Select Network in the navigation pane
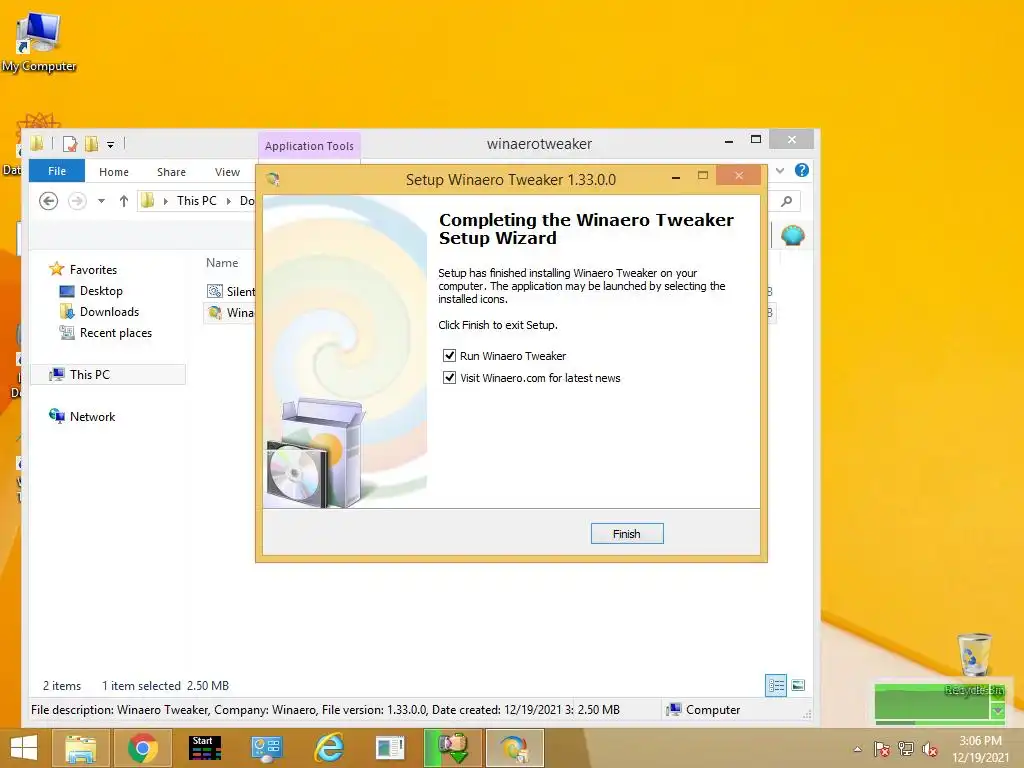This screenshot has height=768, width=1024. pos(92,417)
